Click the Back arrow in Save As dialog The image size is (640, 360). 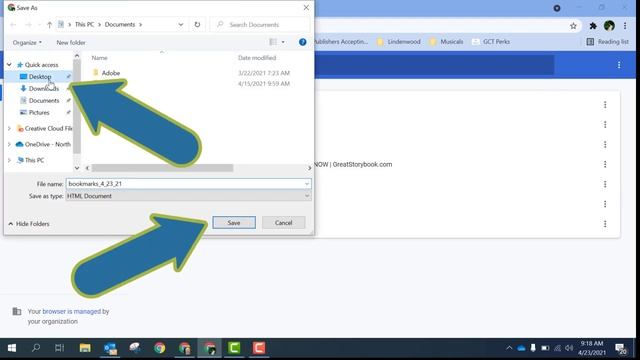tap(13, 25)
